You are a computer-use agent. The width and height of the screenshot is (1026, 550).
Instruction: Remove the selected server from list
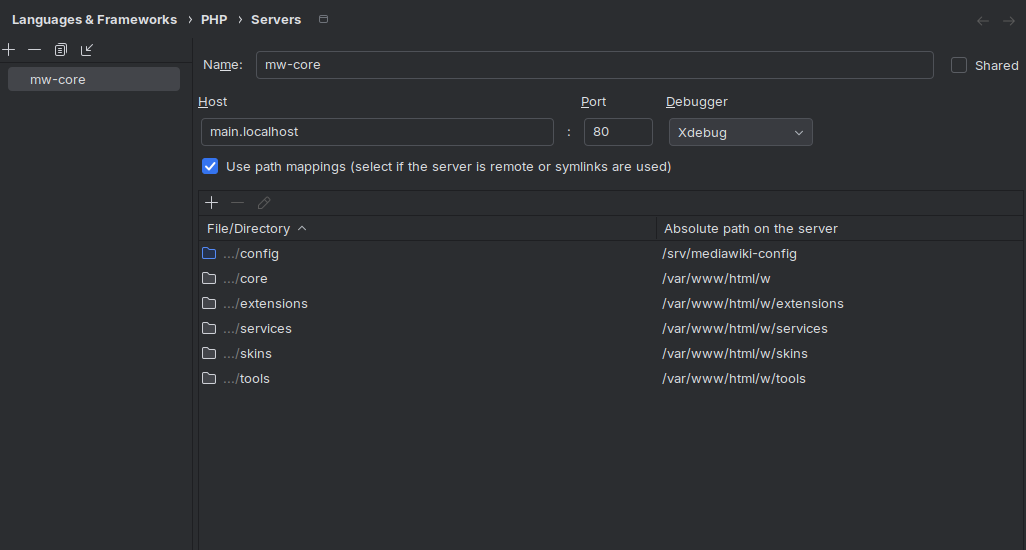click(x=35, y=49)
